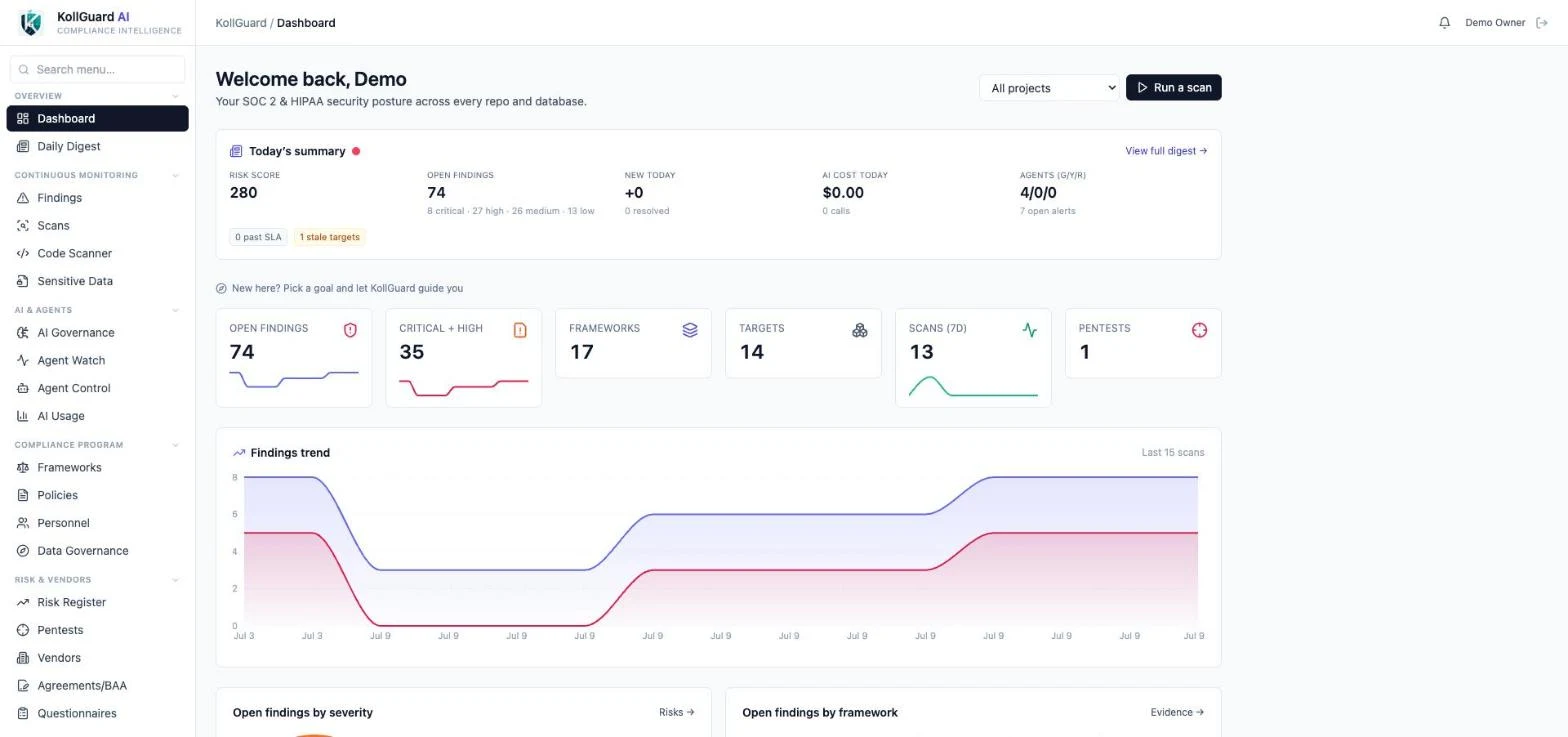Open Risk Register page
The image size is (1568, 737).
point(97,603)
